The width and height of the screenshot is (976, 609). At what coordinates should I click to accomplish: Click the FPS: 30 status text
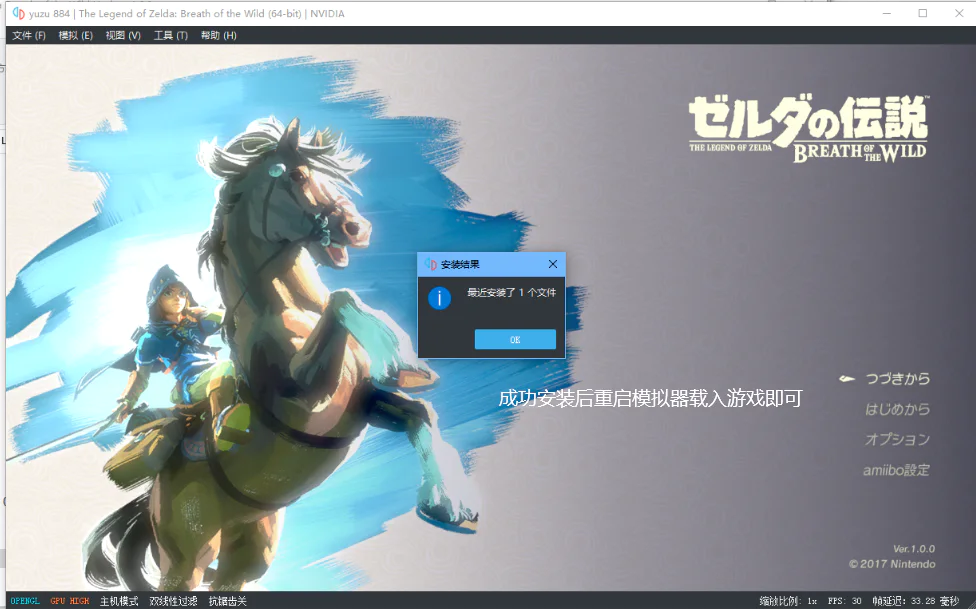tap(845, 601)
